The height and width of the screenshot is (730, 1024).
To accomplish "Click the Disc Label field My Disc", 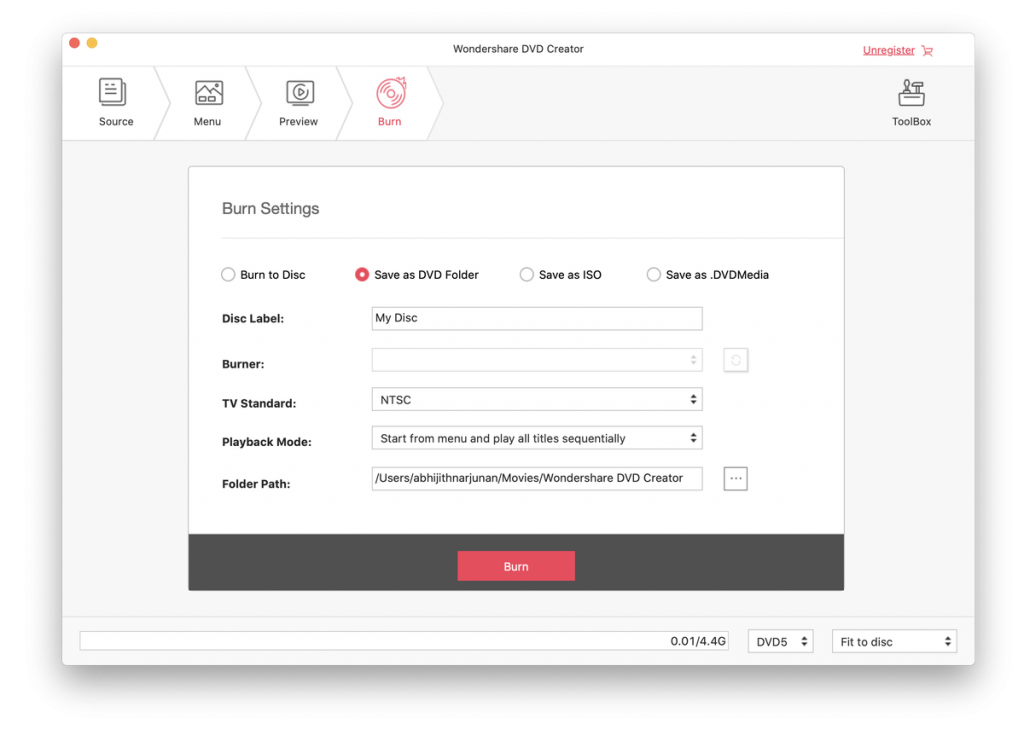I will click(x=537, y=319).
